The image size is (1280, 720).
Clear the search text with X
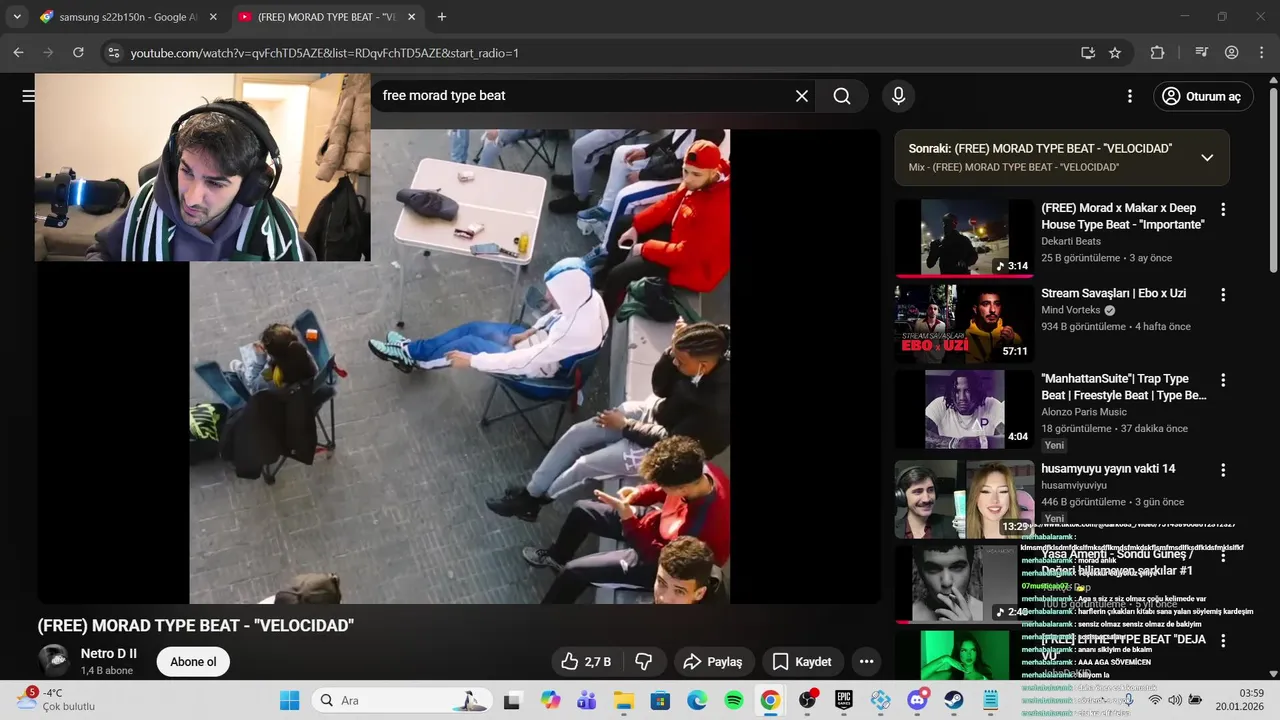click(x=802, y=96)
